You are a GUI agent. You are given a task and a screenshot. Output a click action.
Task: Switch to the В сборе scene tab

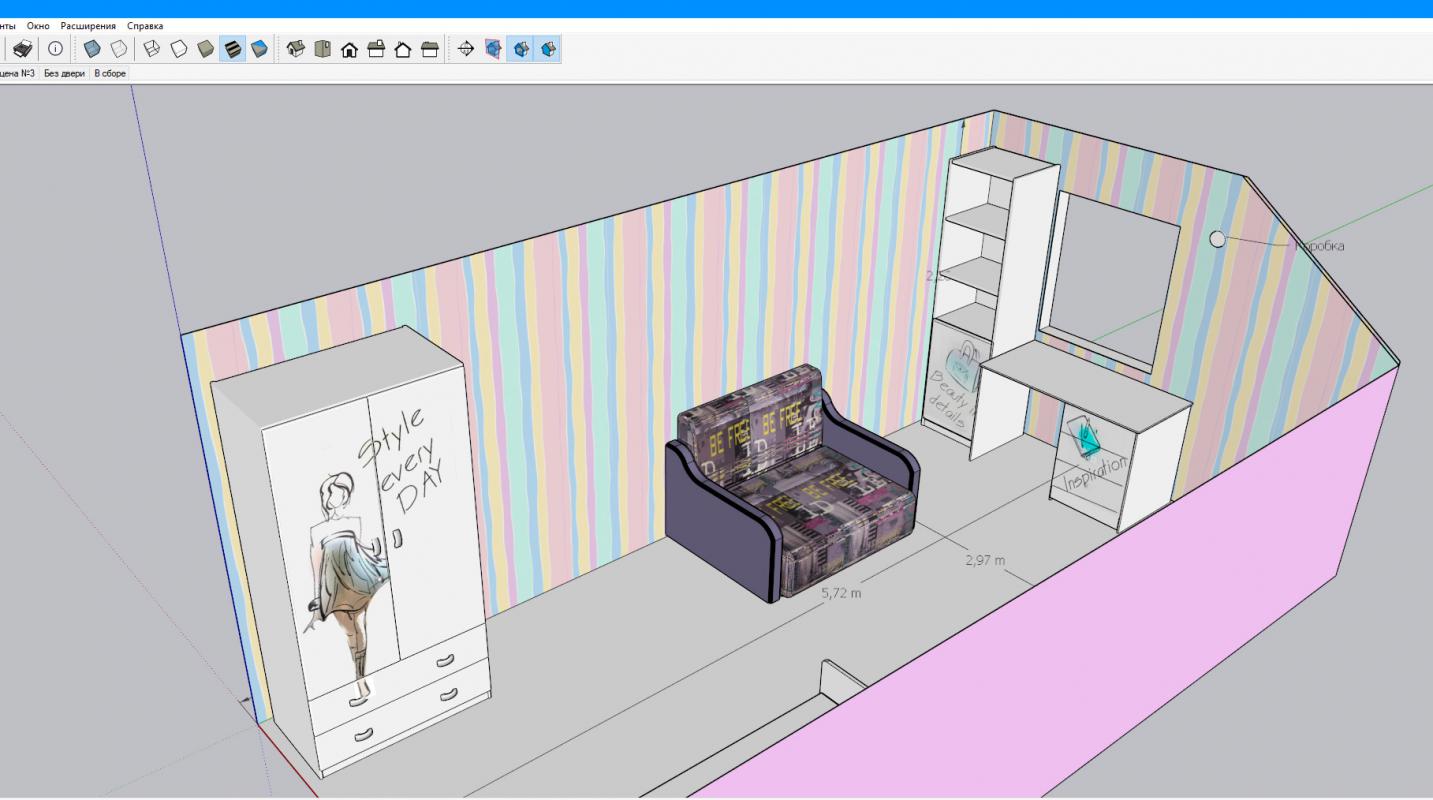click(x=110, y=74)
